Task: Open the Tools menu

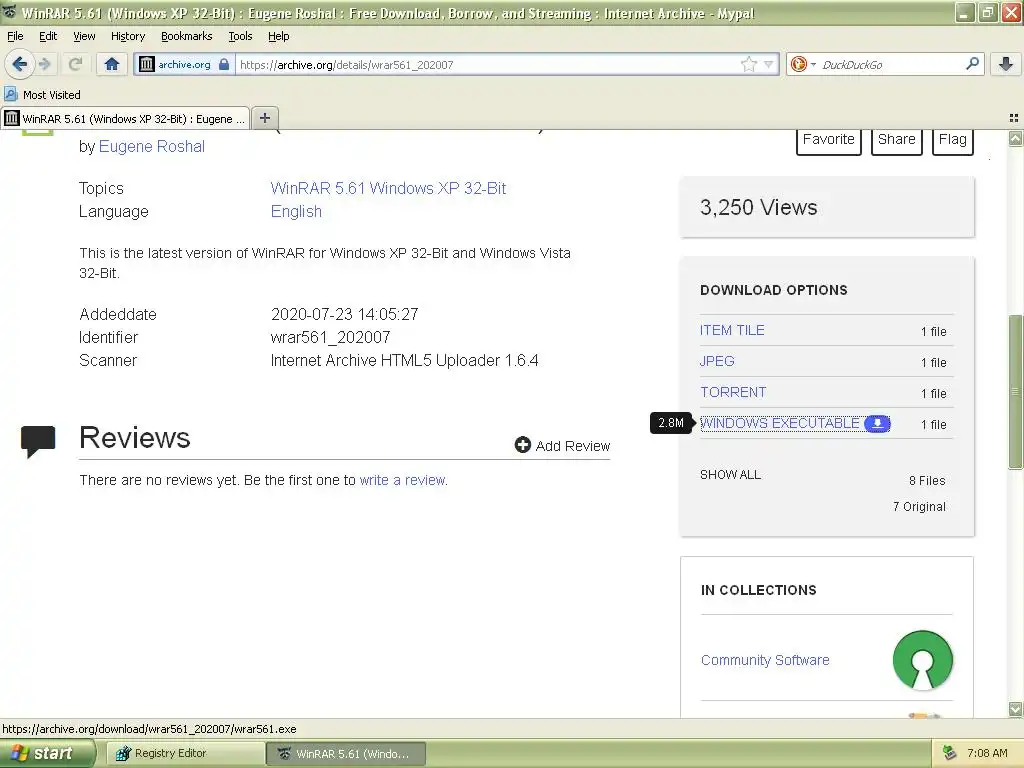Action: (240, 36)
